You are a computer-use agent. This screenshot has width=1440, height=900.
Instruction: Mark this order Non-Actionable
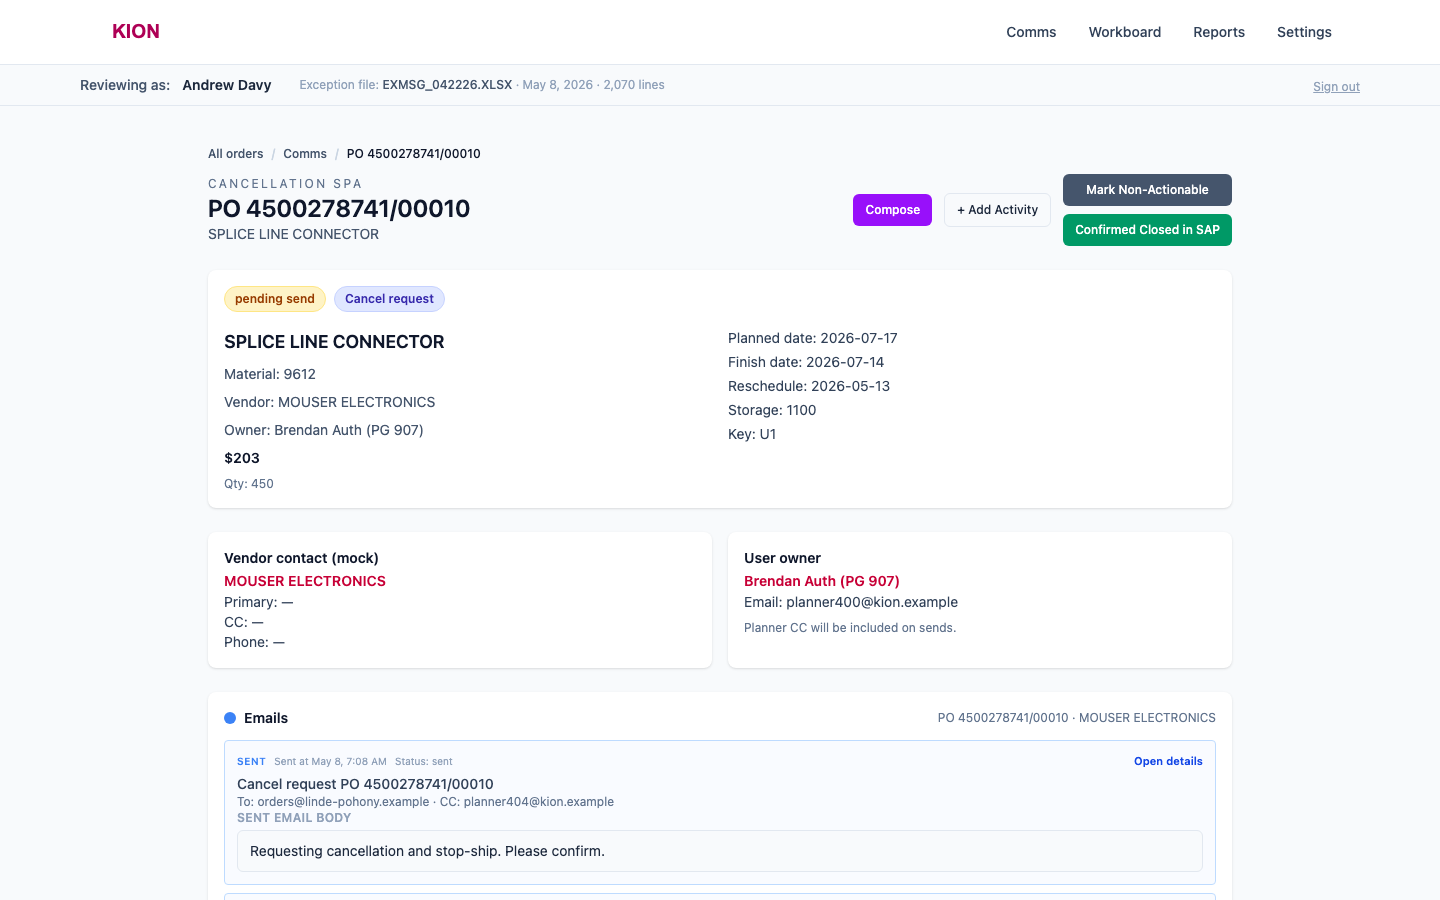coord(1147,190)
